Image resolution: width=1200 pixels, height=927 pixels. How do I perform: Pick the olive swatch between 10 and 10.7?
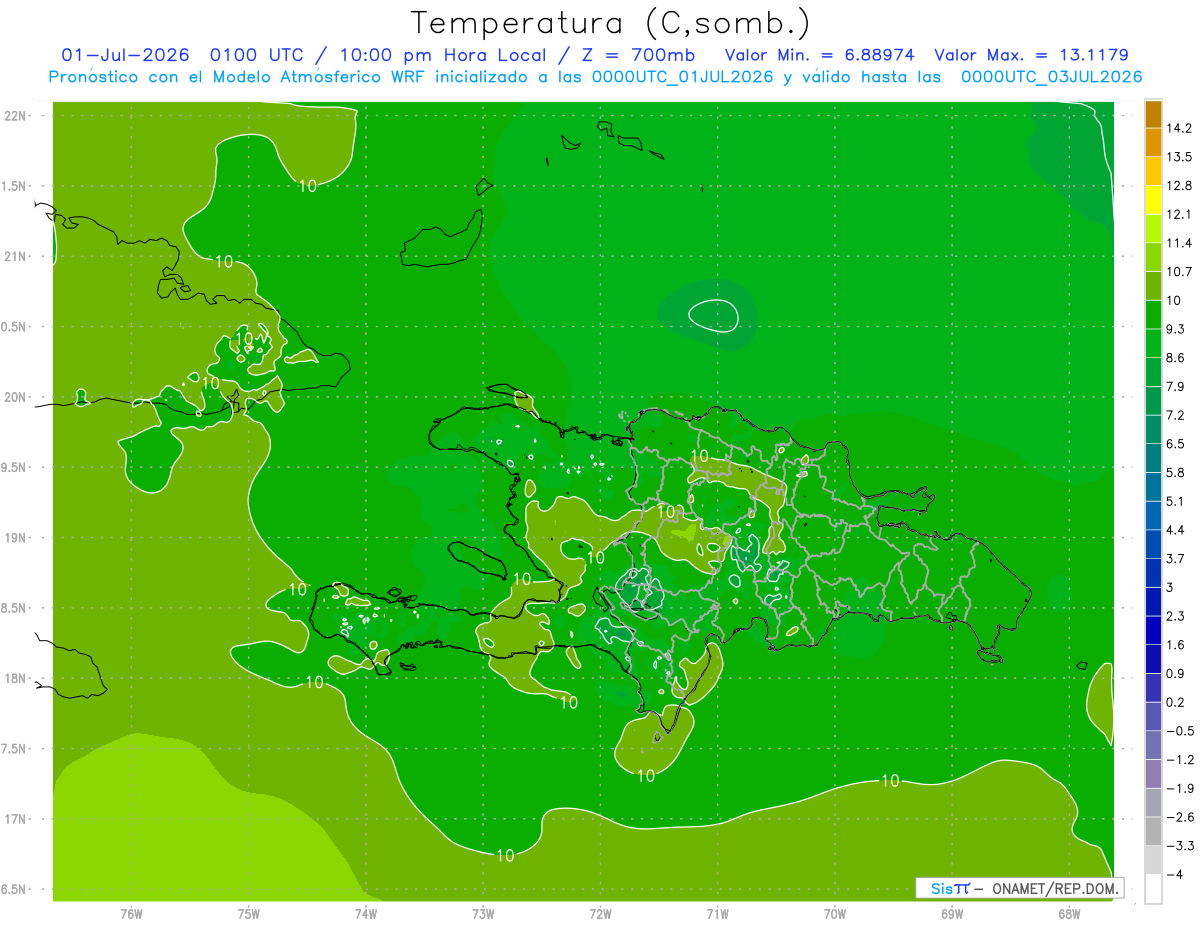point(1153,286)
